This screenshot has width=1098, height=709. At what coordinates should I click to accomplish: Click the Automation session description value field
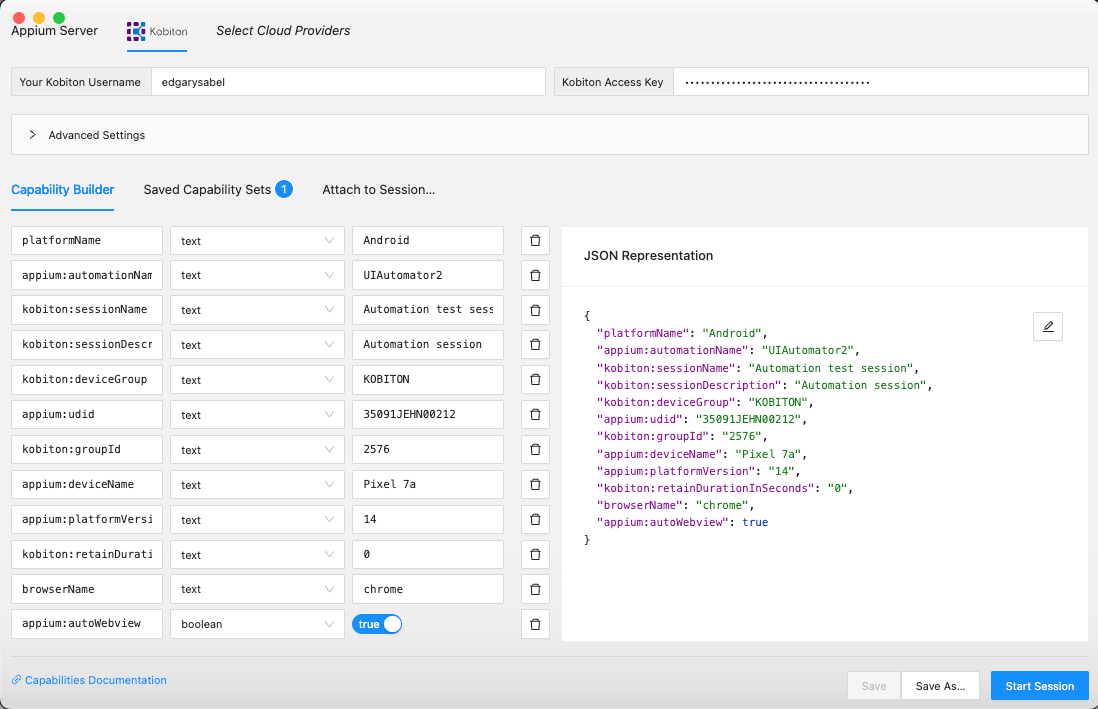tap(428, 345)
